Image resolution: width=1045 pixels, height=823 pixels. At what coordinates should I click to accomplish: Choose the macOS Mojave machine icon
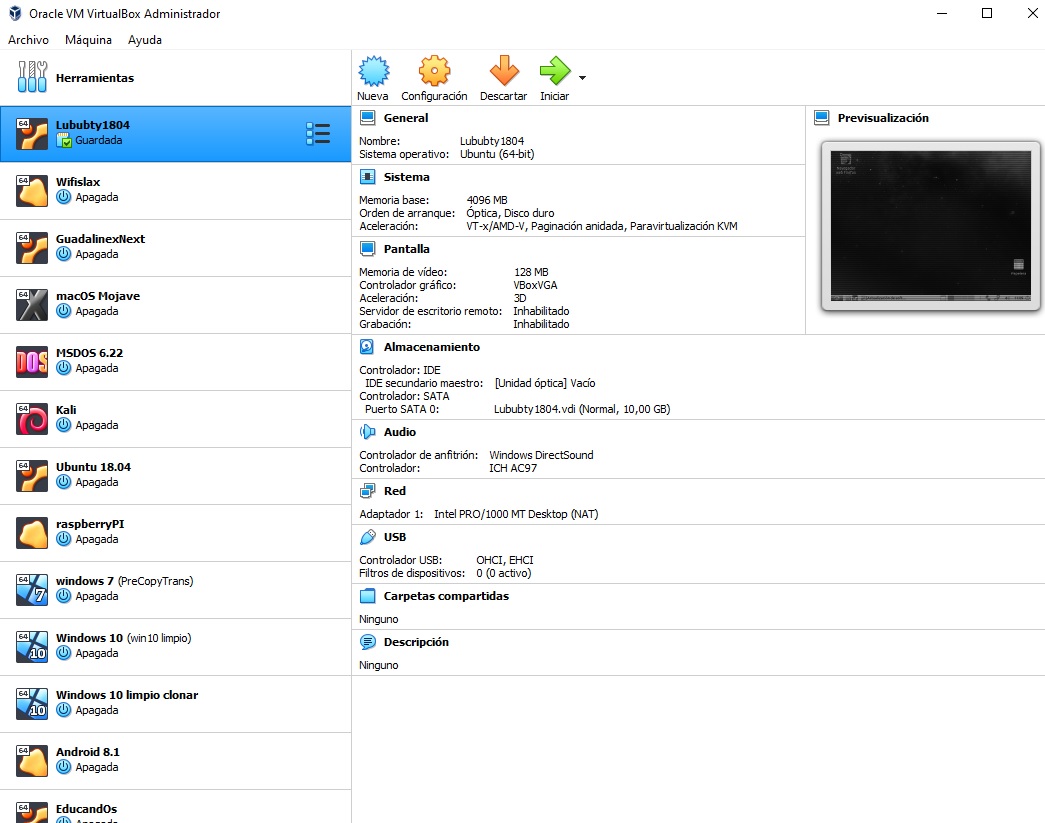[x=32, y=304]
